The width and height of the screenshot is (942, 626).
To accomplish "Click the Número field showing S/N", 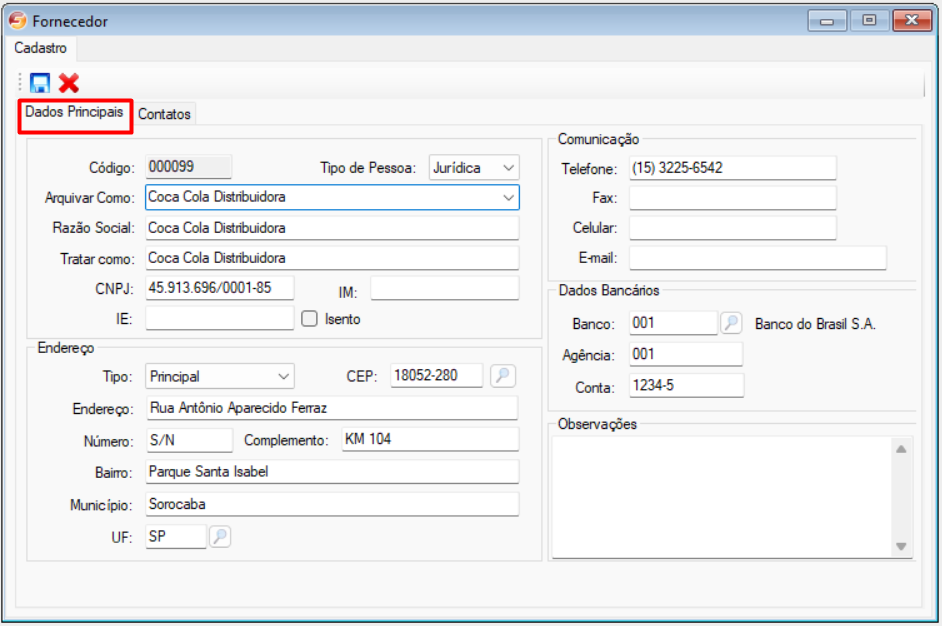I will pyautogui.click(x=189, y=440).
